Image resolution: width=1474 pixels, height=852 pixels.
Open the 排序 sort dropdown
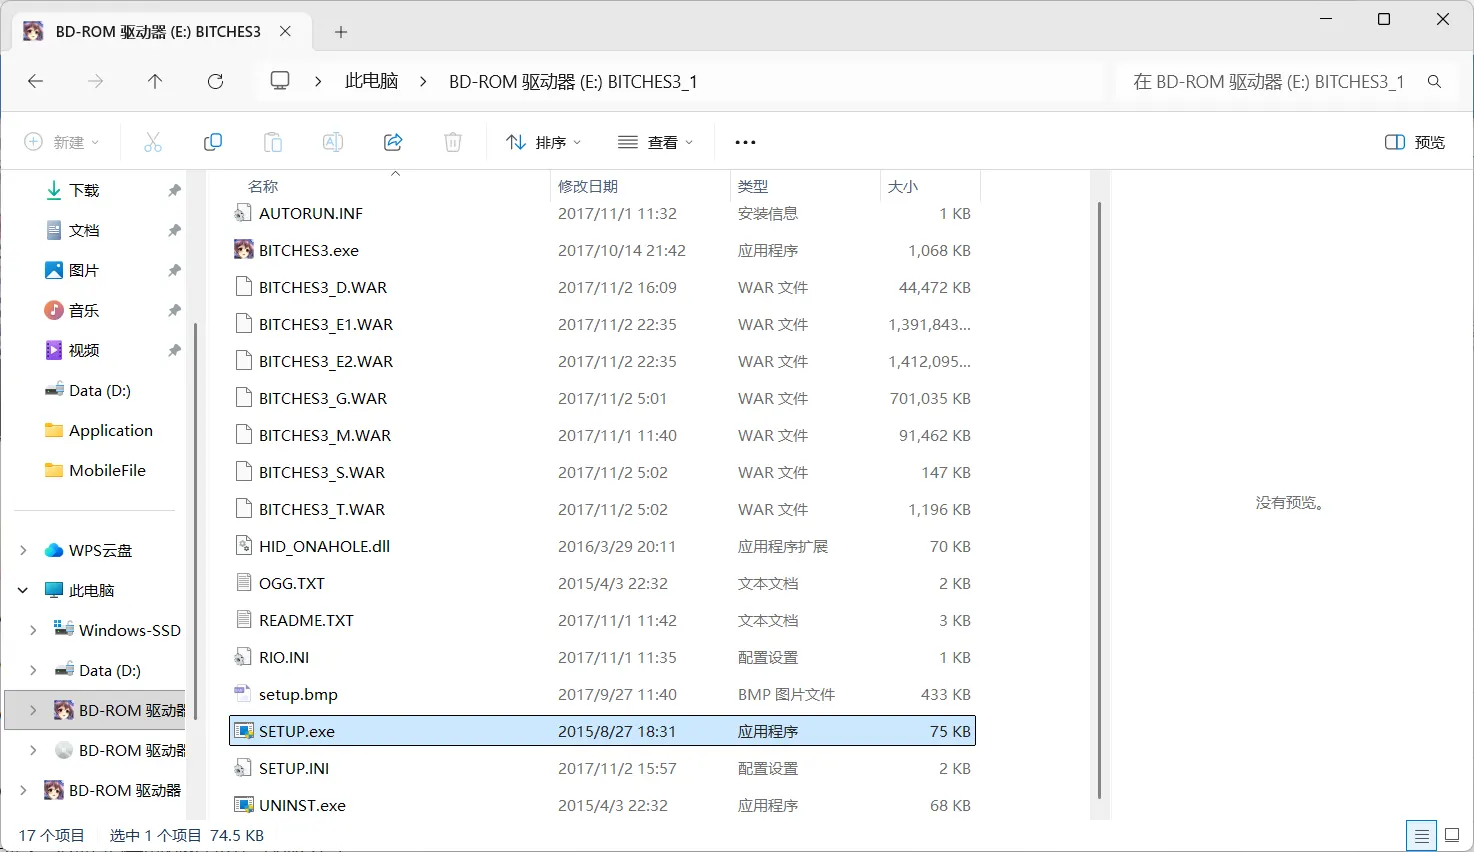click(544, 142)
